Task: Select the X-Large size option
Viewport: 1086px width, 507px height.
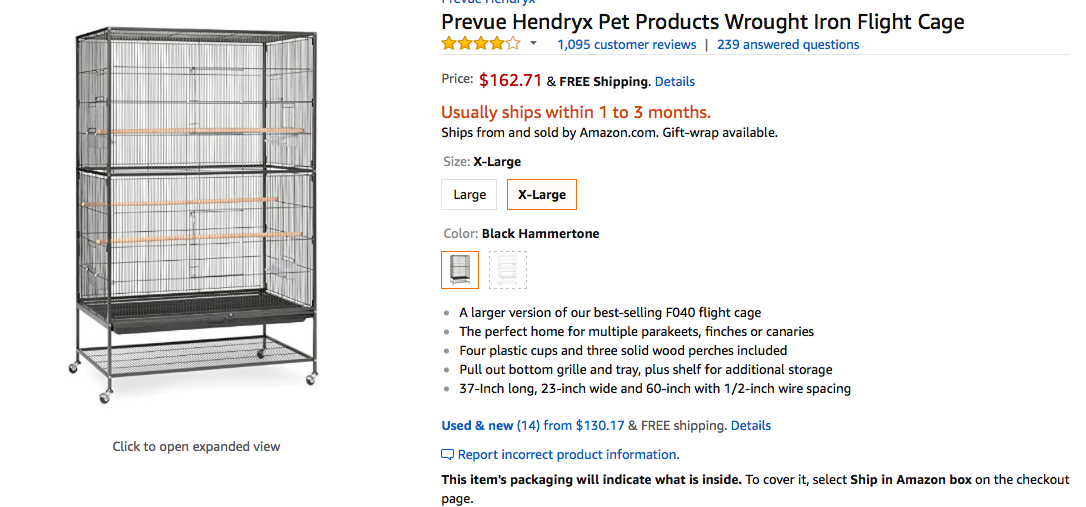Action: pos(542,195)
